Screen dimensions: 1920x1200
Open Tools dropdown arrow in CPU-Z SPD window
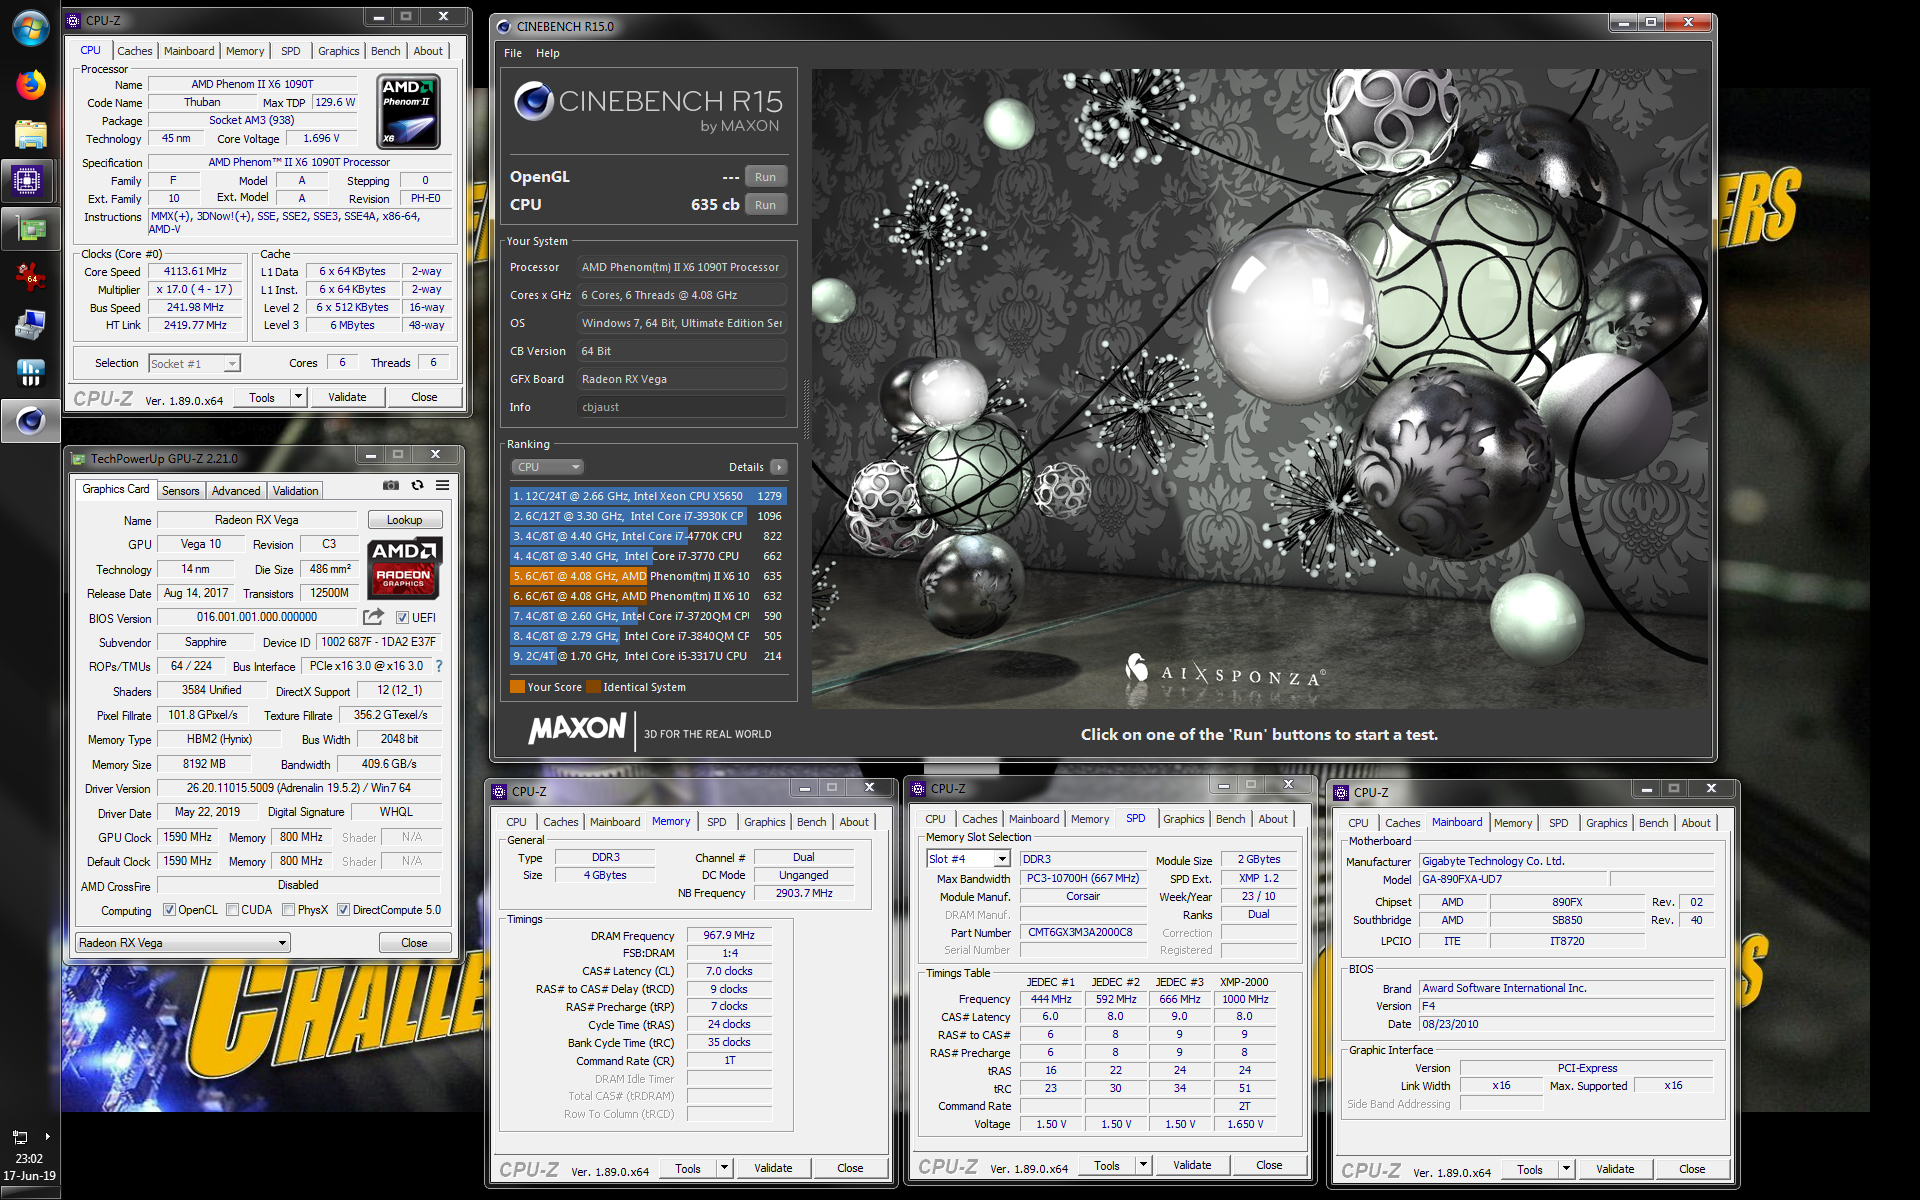coord(1143,1165)
